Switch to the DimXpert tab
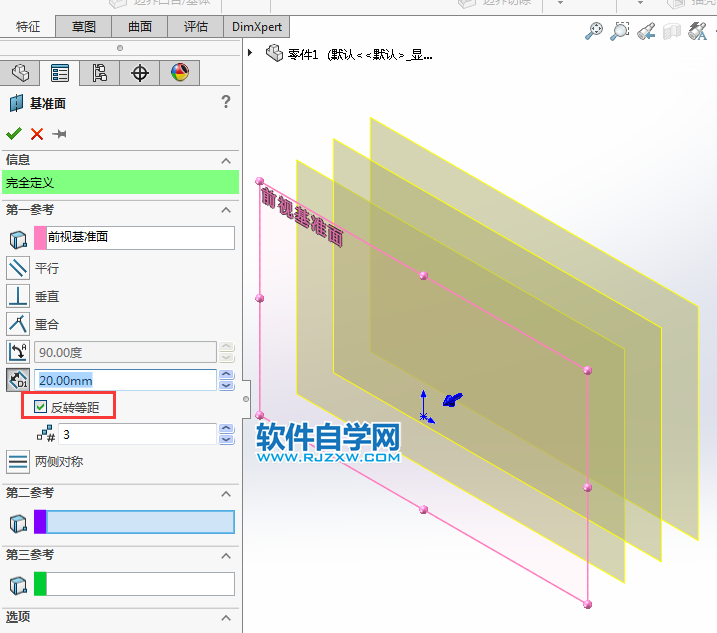 coord(257,27)
